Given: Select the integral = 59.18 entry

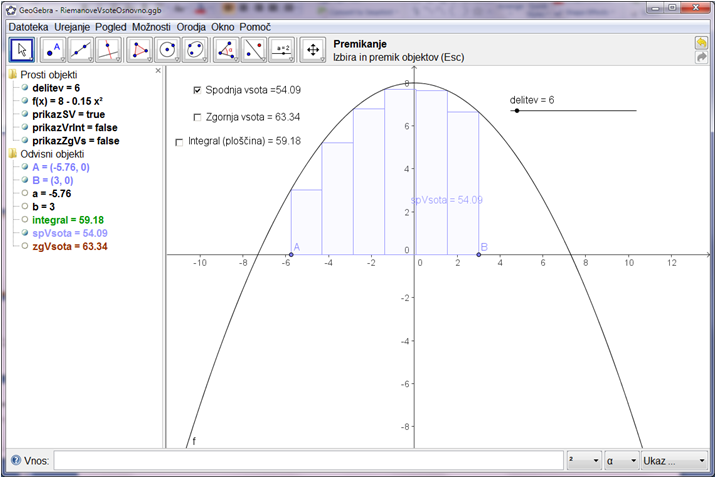Looking at the screenshot, I should (68, 220).
